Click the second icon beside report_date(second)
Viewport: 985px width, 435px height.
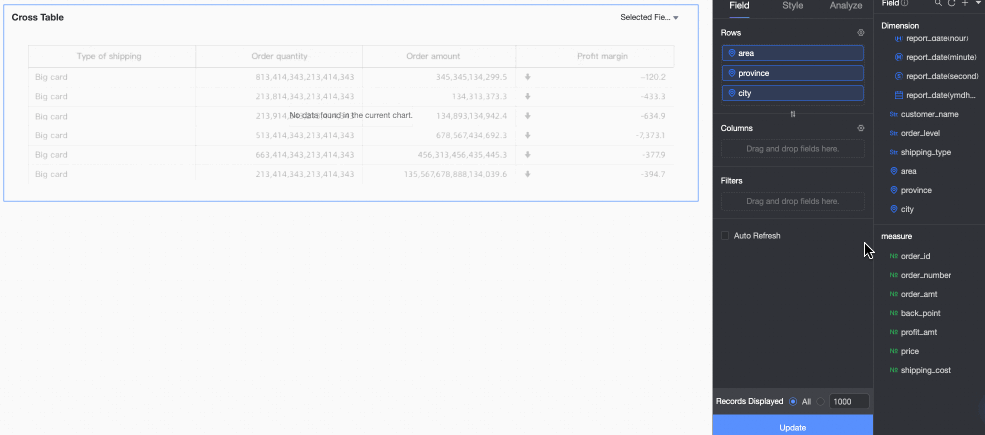[x=899, y=76]
